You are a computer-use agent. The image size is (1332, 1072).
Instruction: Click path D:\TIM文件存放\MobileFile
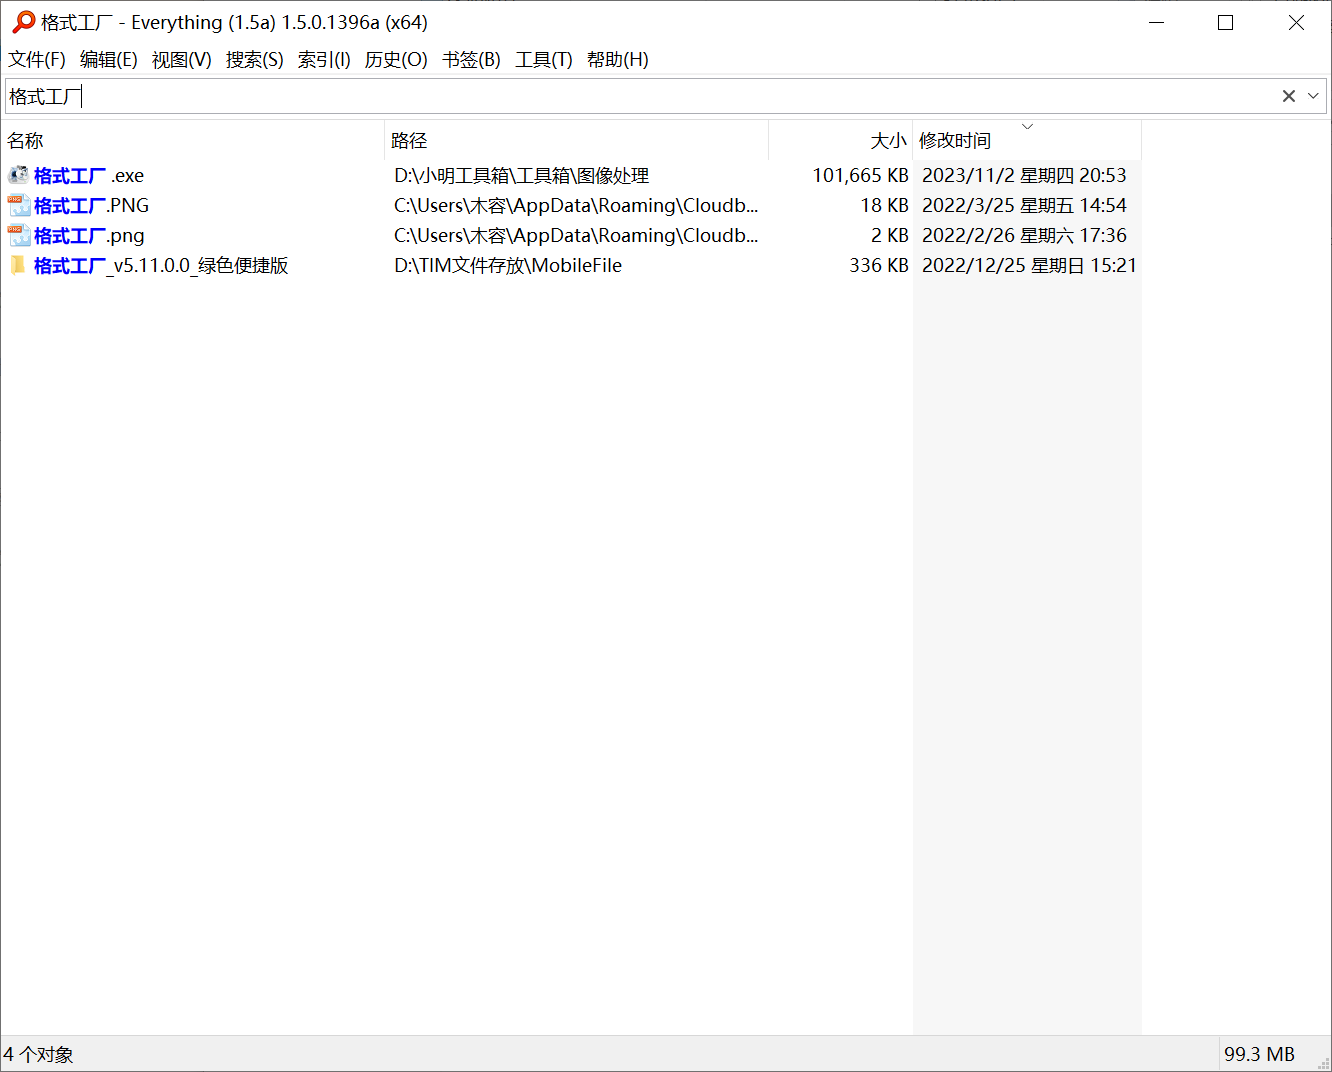point(508,266)
